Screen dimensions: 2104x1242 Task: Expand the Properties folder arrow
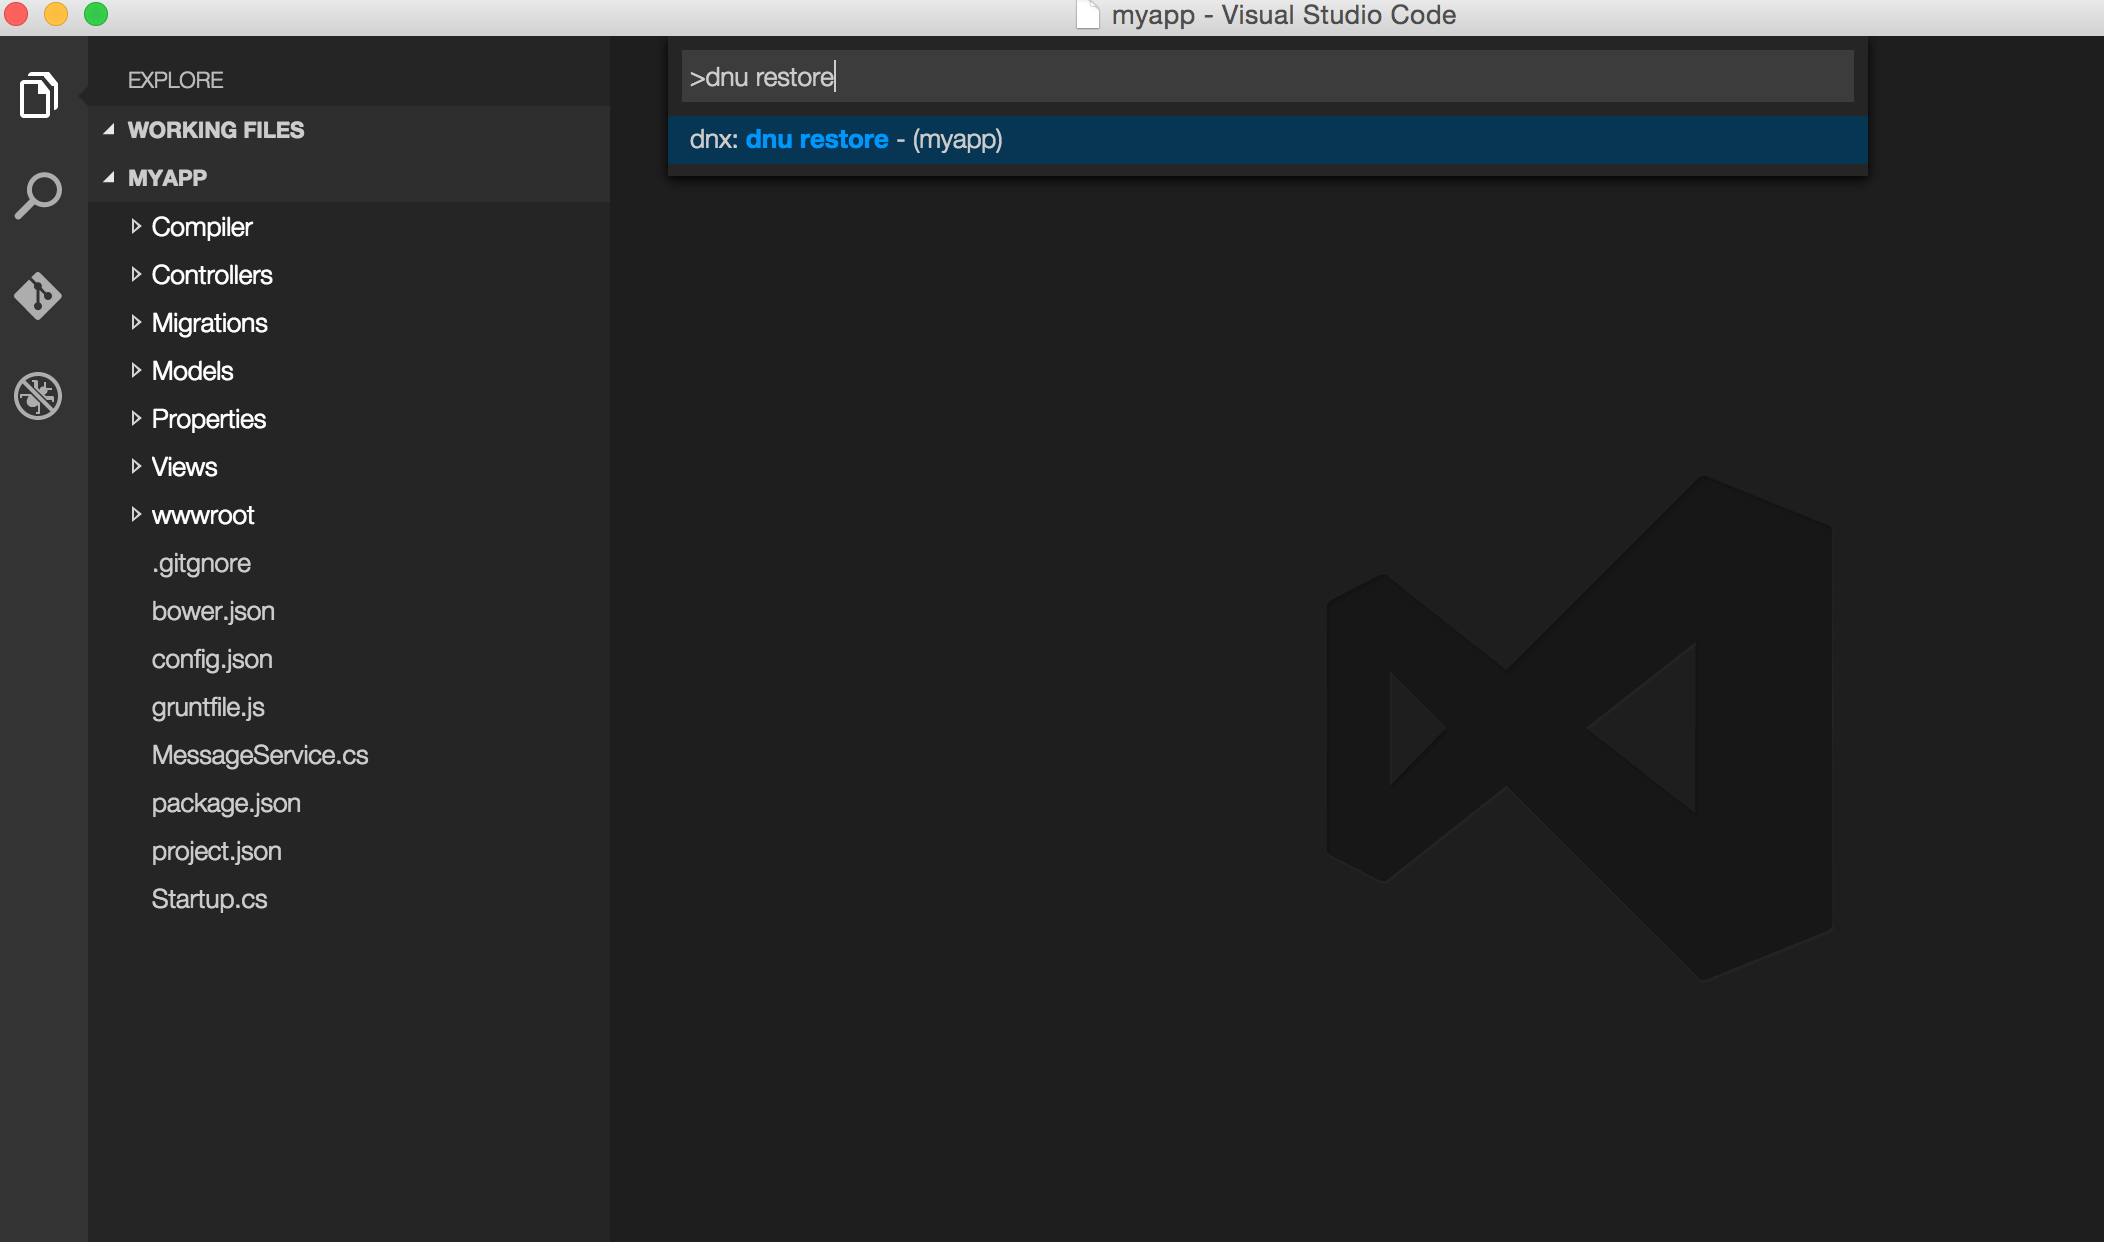pyautogui.click(x=136, y=419)
